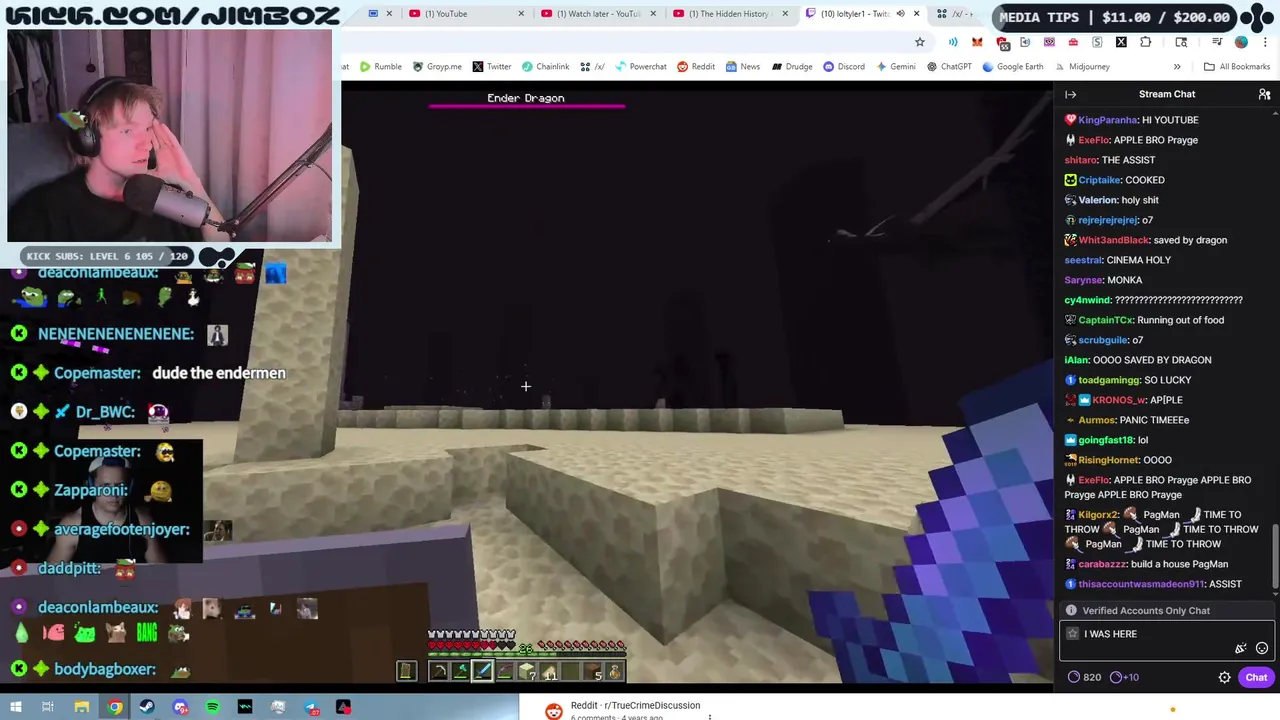Open the emote picker smiley
Viewport: 1280px width, 720px height.
(1262, 648)
